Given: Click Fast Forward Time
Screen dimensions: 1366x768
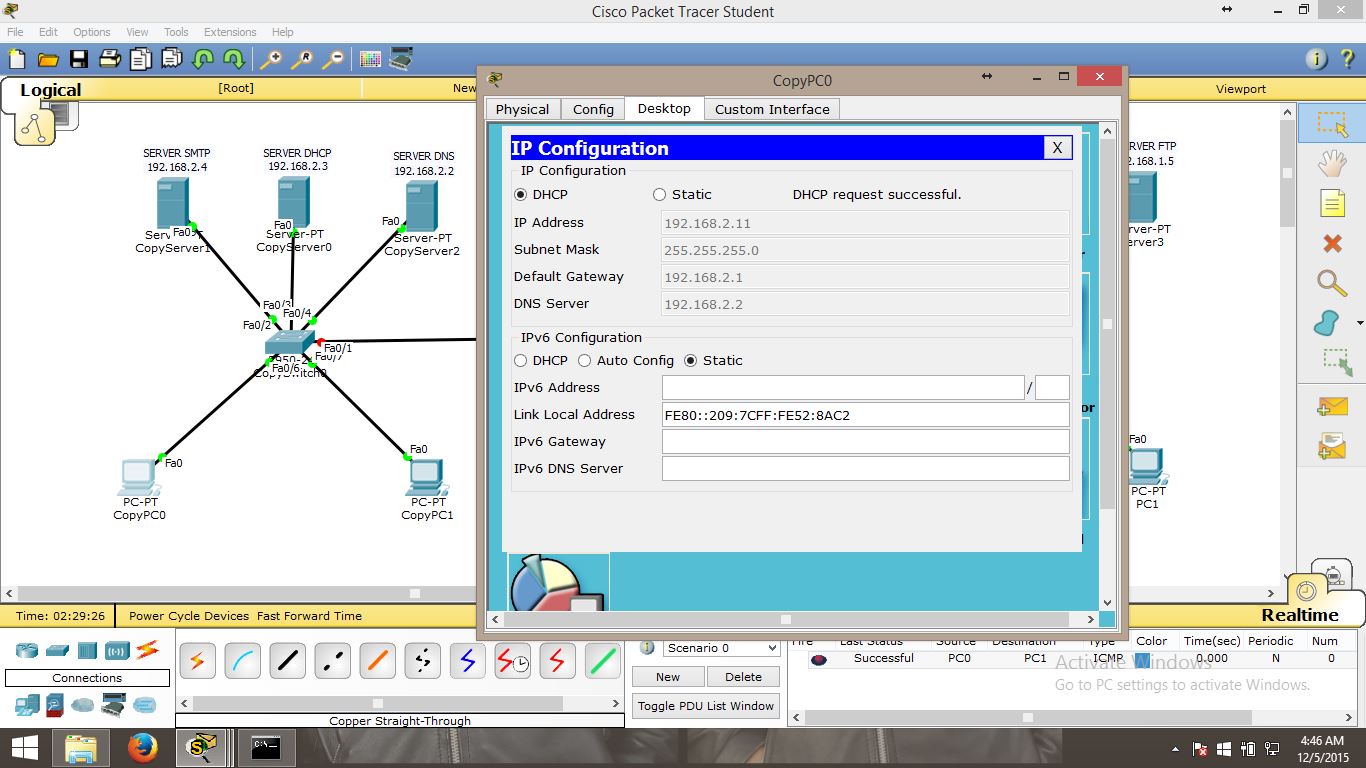Looking at the screenshot, I should click(309, 616).
